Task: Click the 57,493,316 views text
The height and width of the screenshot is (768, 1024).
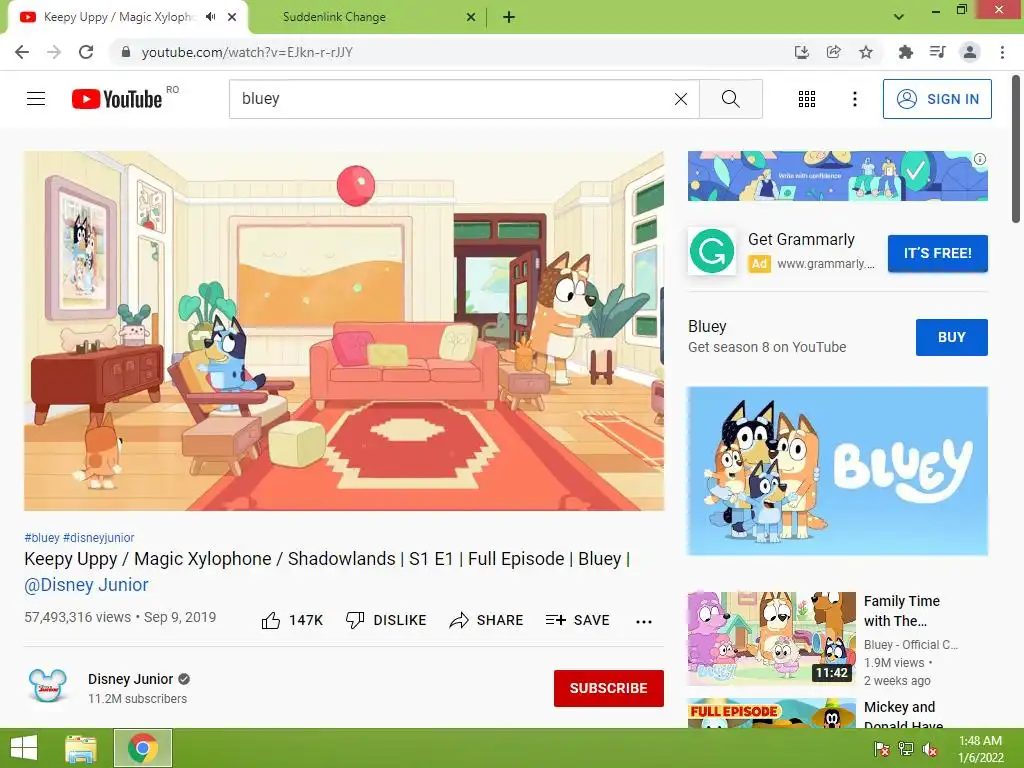Action: [x=78, y=617]
